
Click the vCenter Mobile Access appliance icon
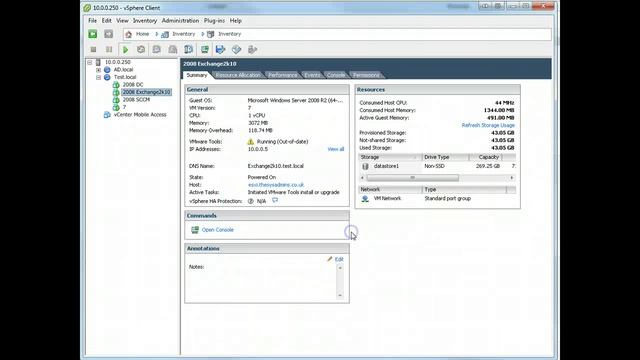click(x=107, y=115)
